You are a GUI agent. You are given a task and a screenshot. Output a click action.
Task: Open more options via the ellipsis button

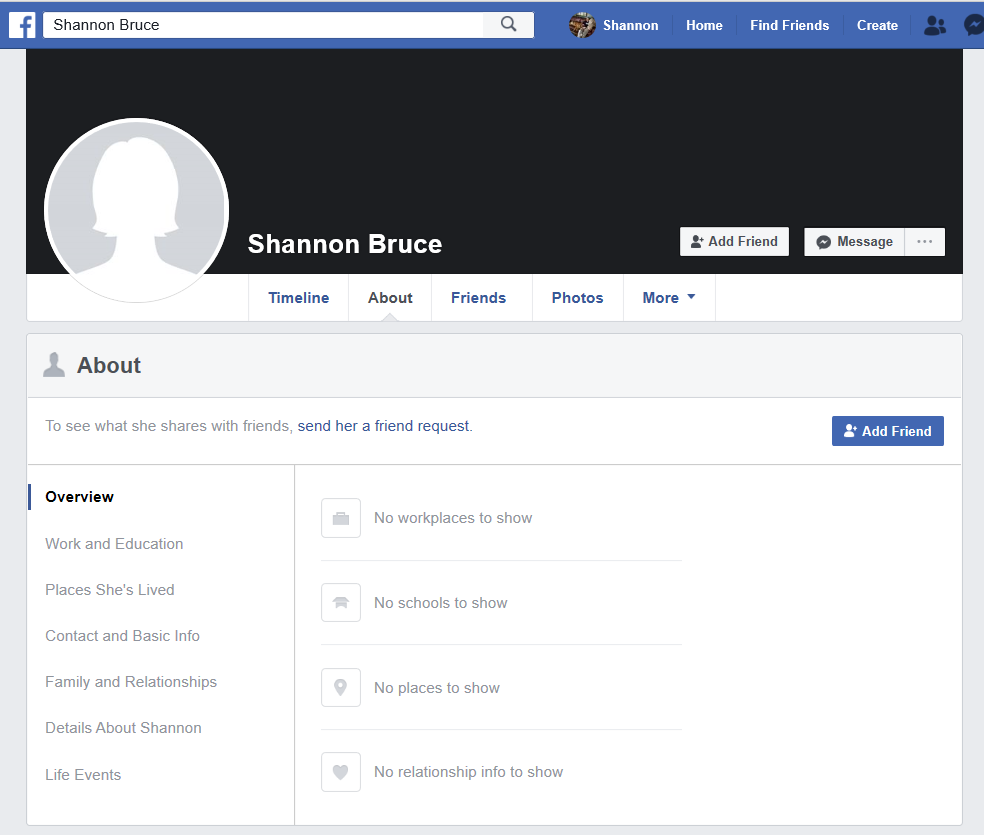924,241
